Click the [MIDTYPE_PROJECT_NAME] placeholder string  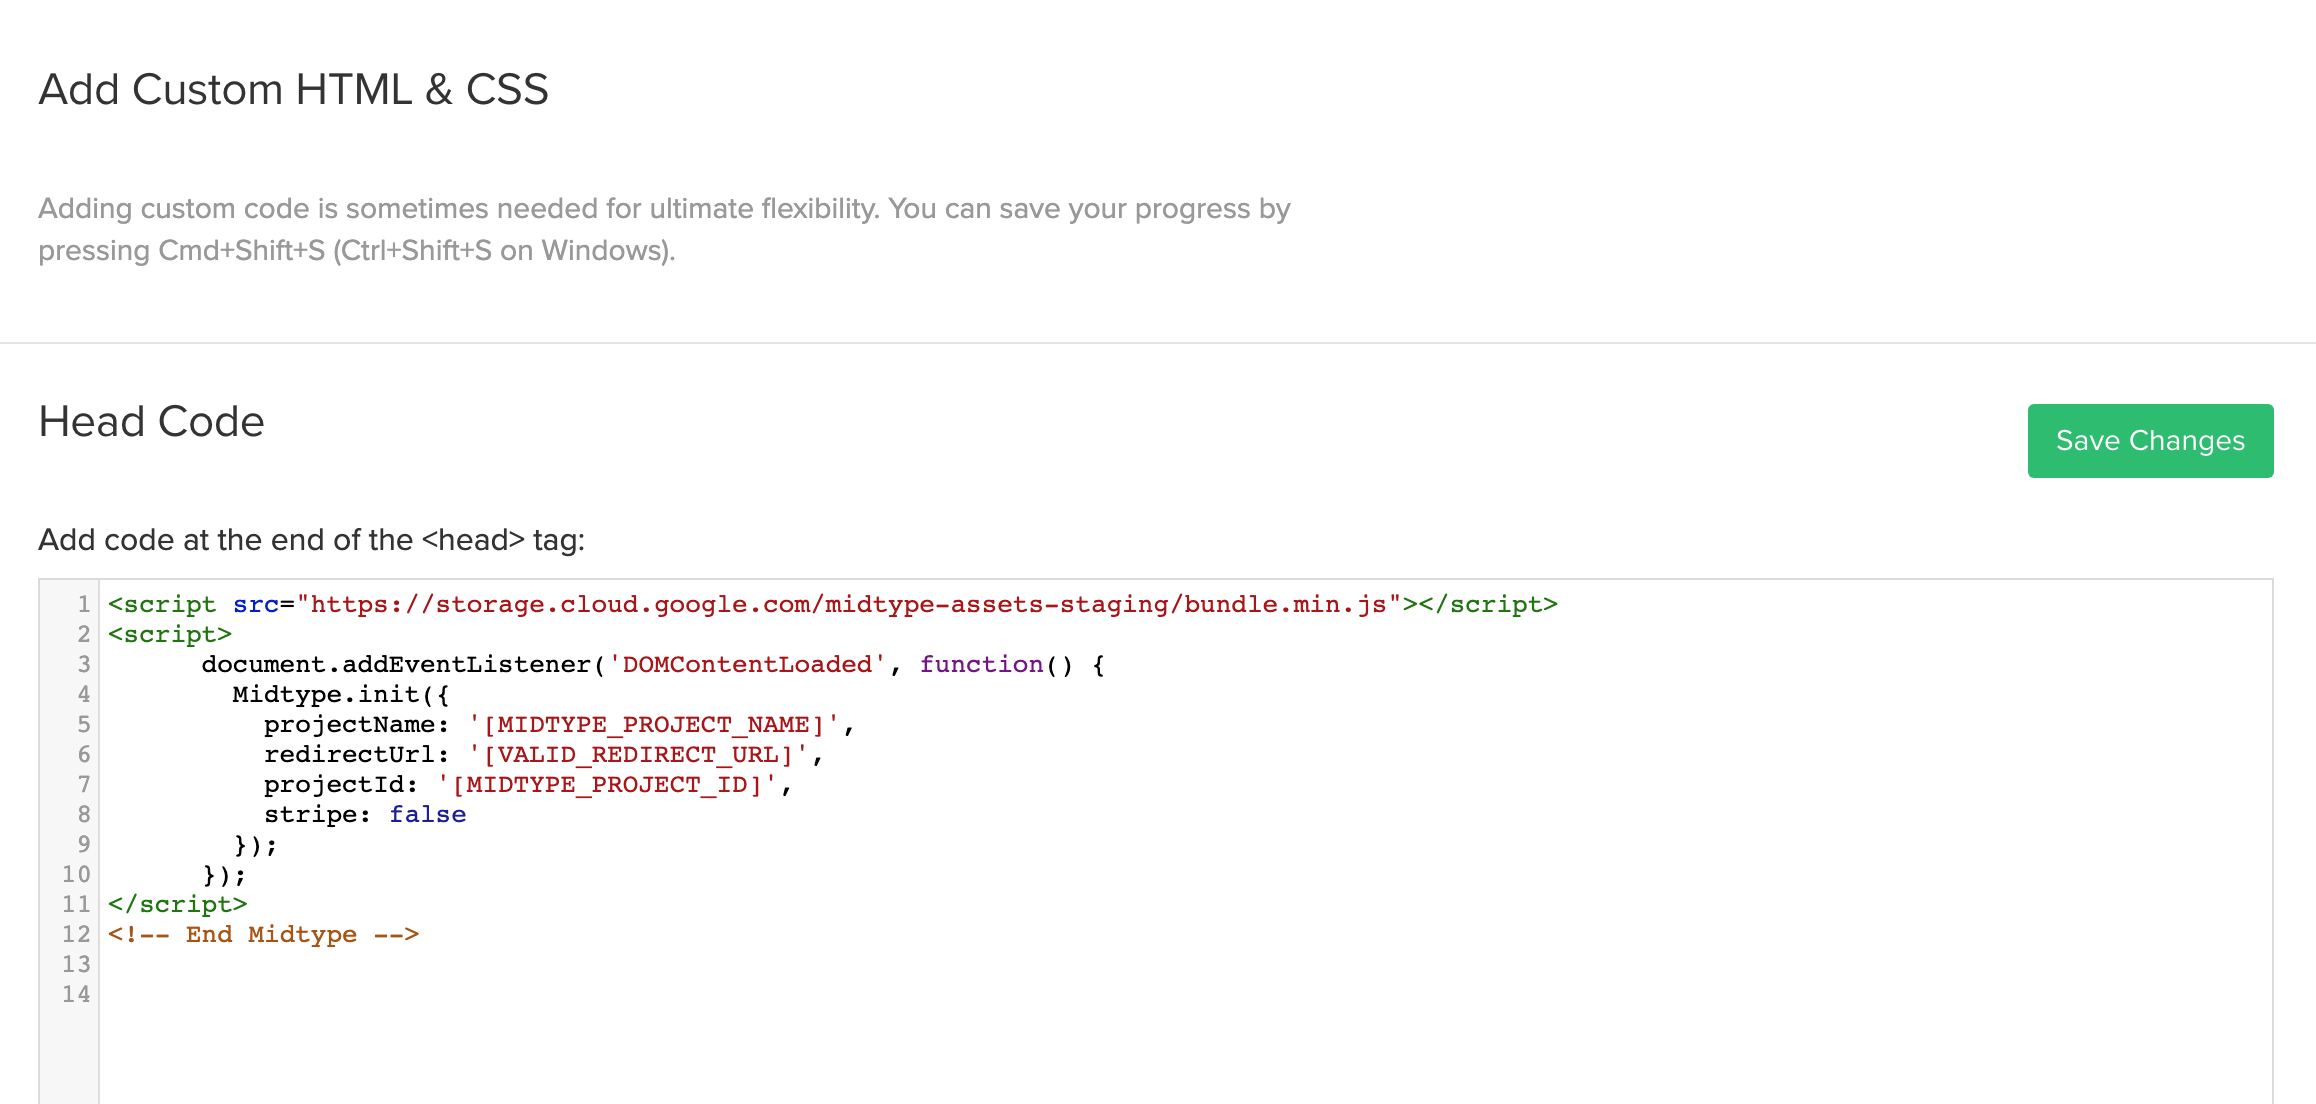tap(653, 724)
